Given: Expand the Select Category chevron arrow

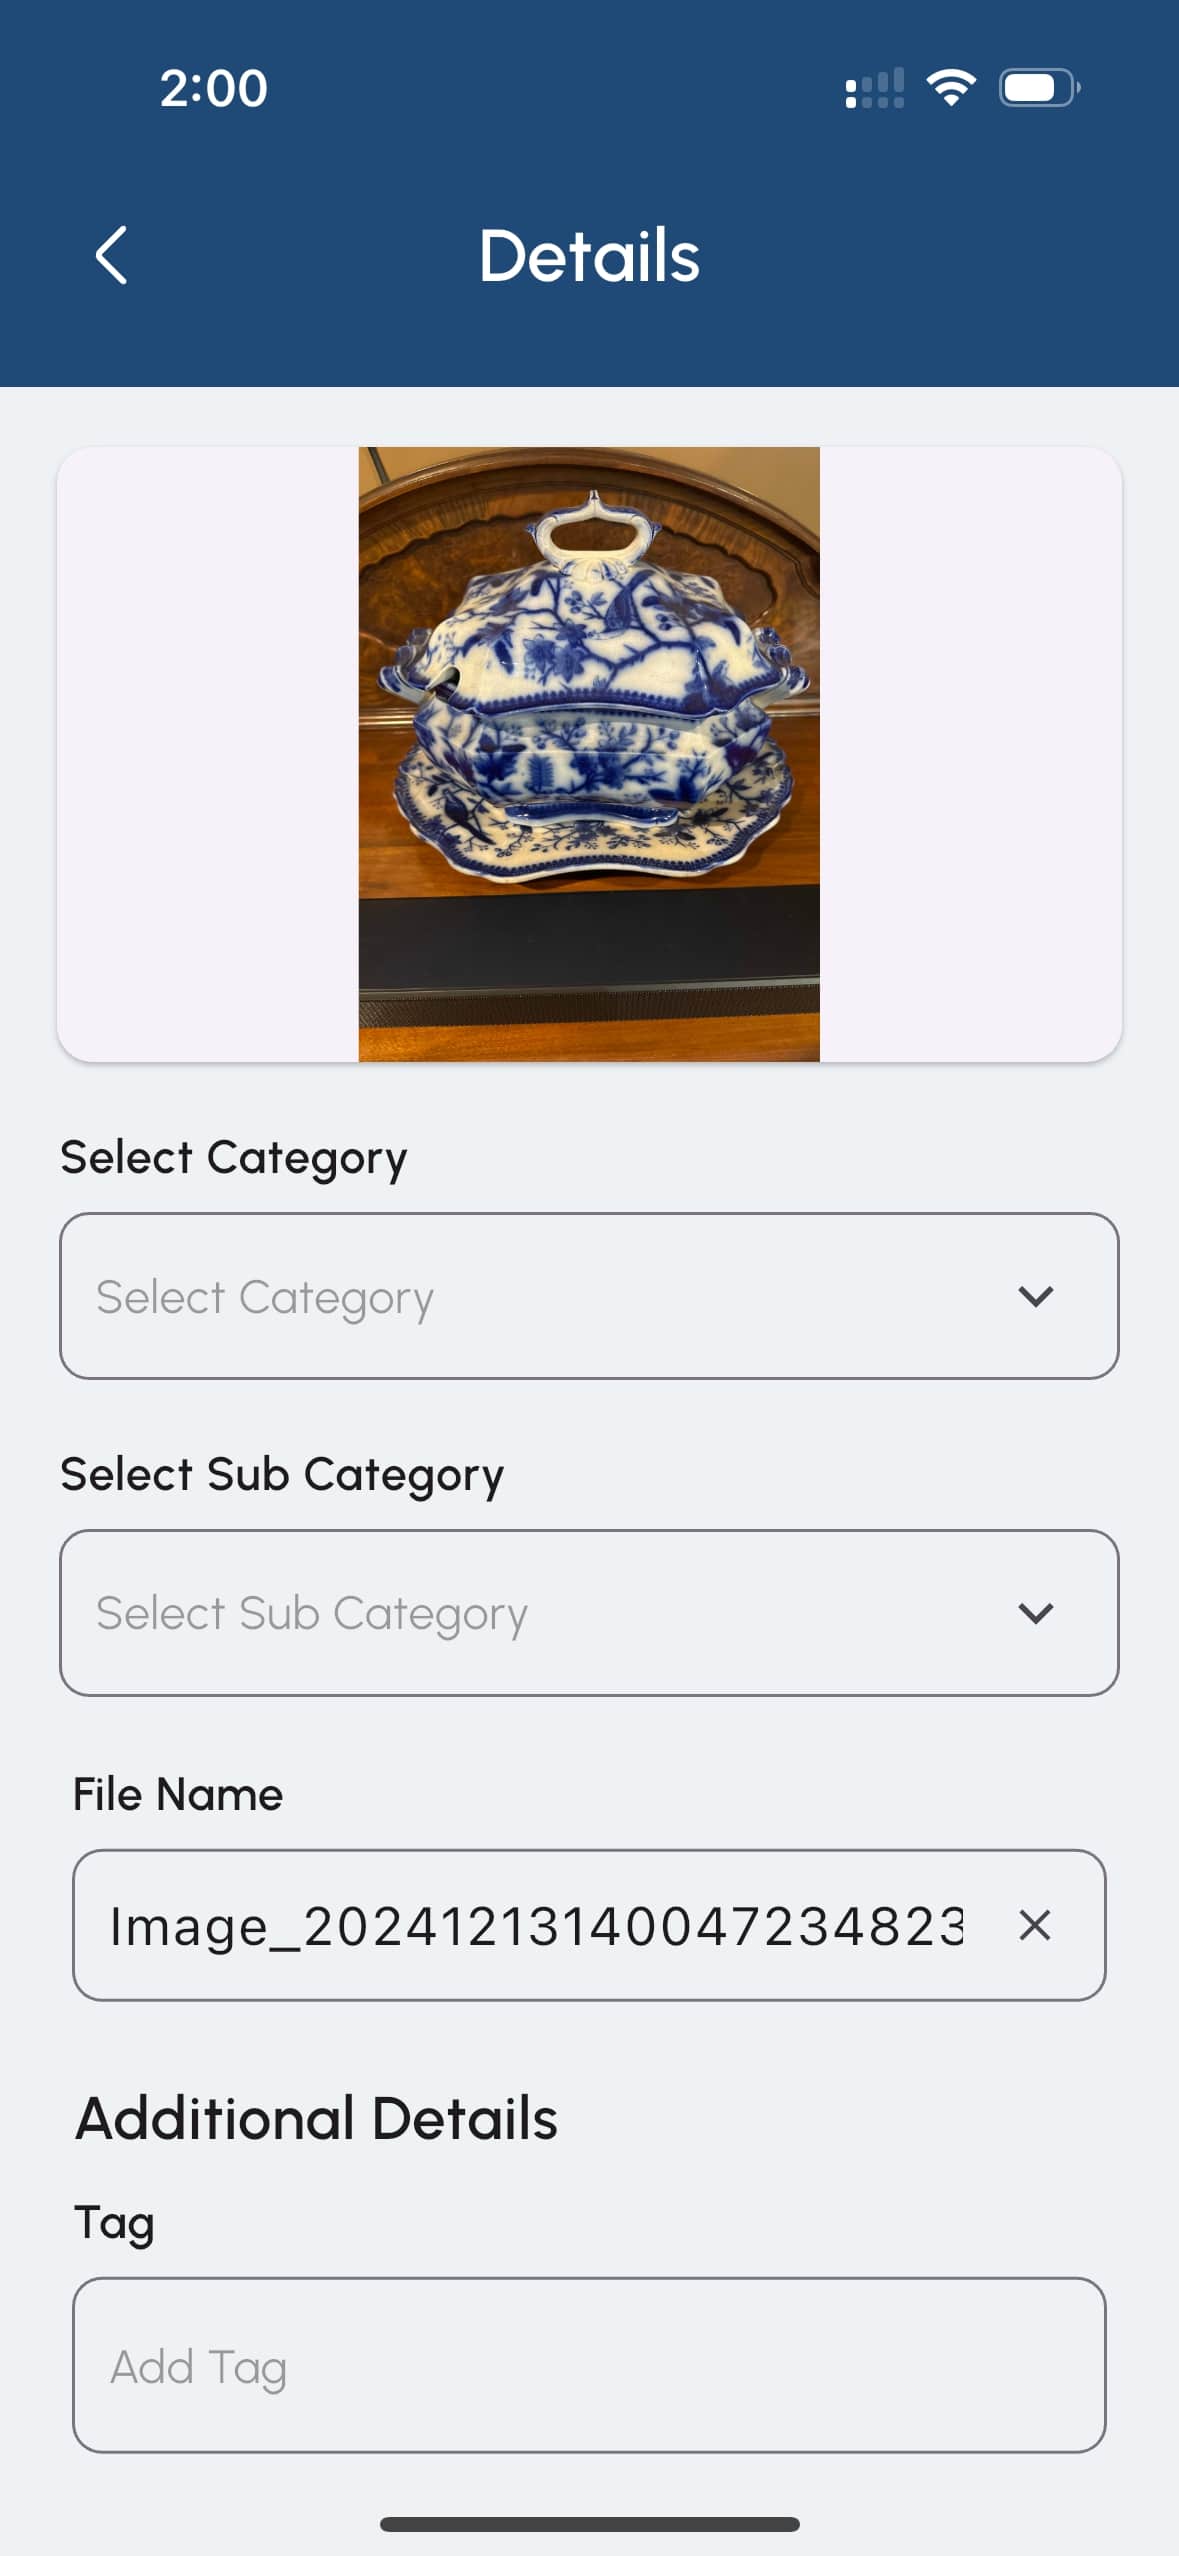Looking at the screenshot, I should pos(1035,1296).
